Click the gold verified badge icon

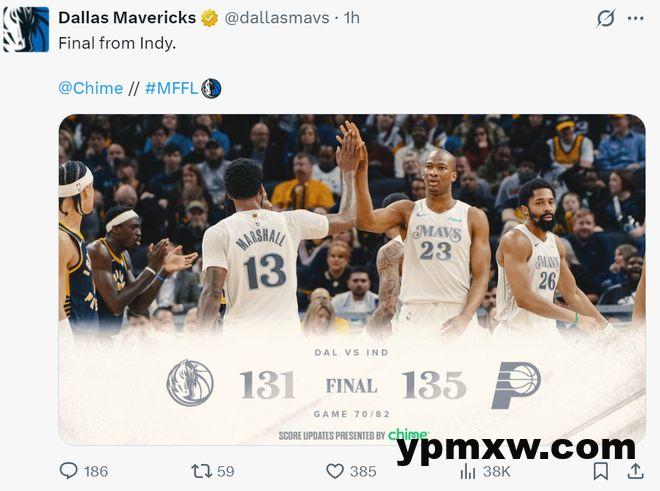tap(209, 18)
